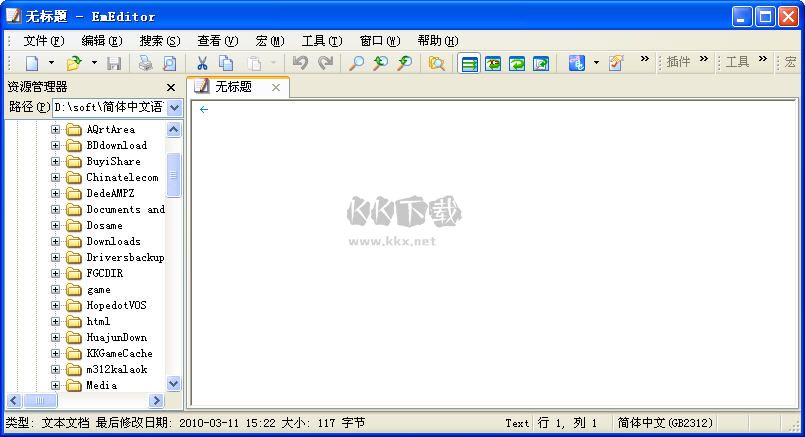This screenshot has height=437, width=805.
Task: Click the Print Preview icon
Action: (169, 63)
